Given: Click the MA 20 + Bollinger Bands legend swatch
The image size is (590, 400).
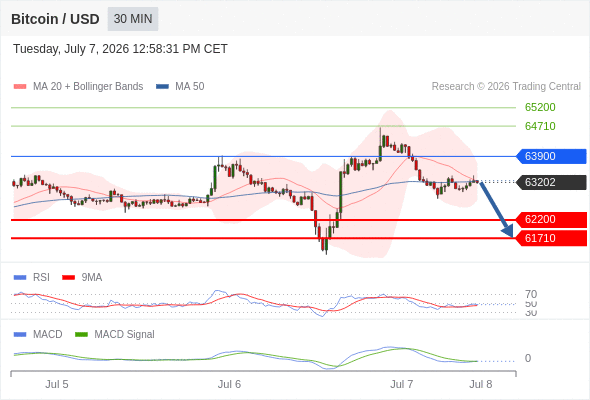Looking at the screenshot, I should (x=20, y=87).
